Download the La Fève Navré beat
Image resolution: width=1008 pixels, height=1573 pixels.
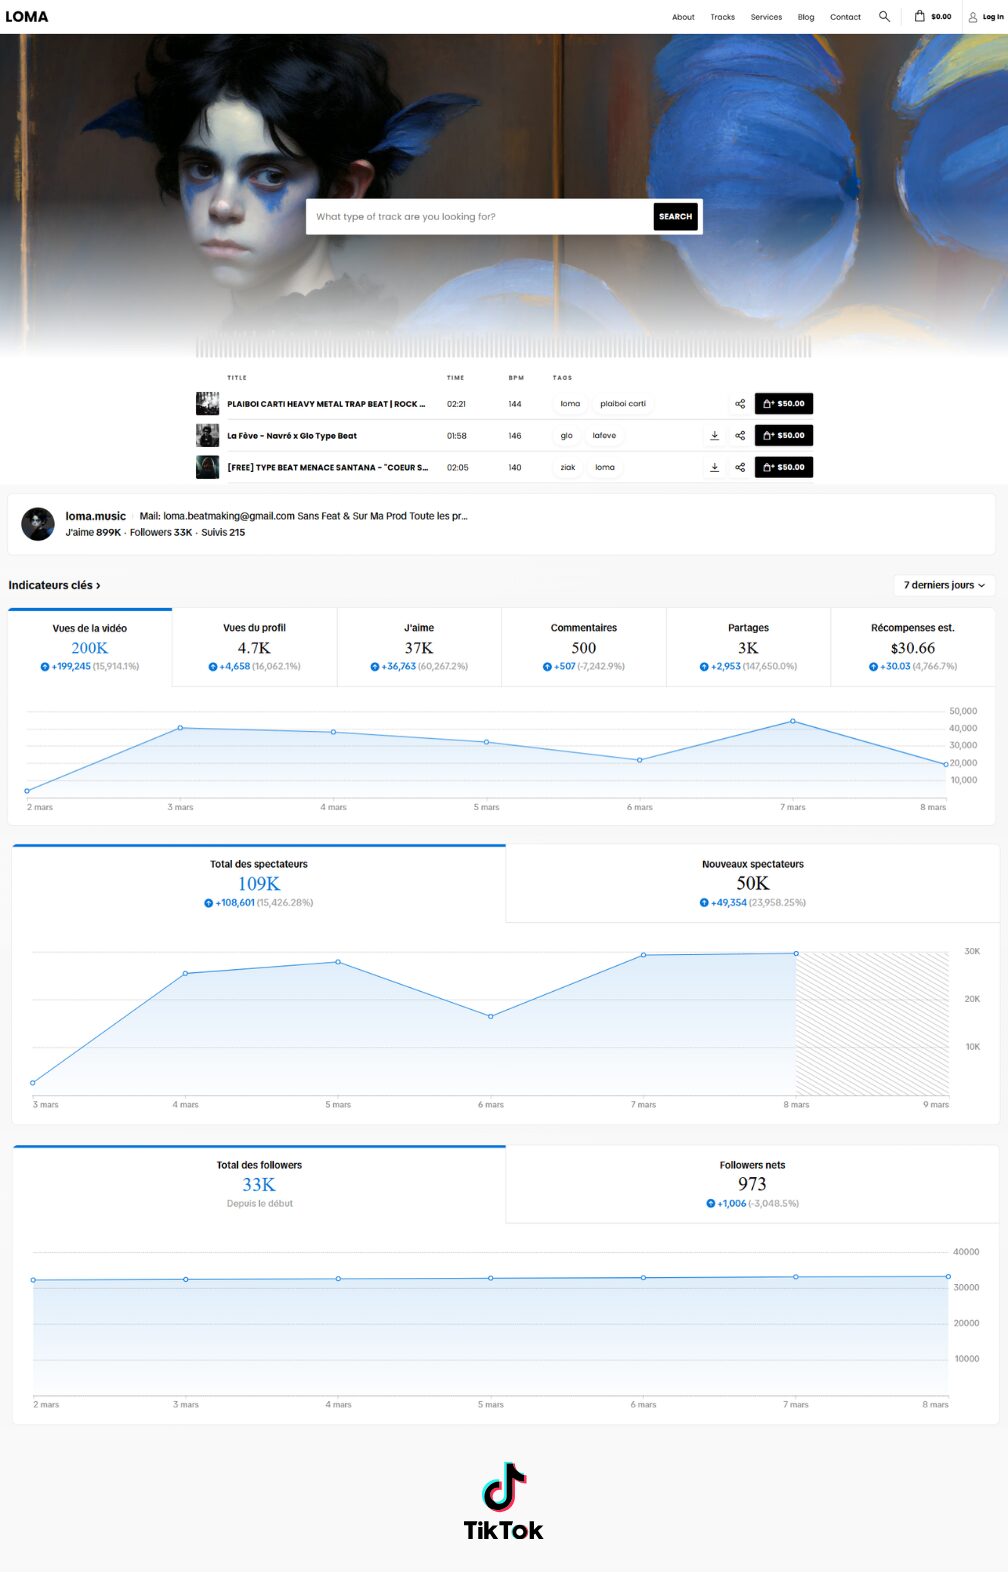tap(714, 436)
